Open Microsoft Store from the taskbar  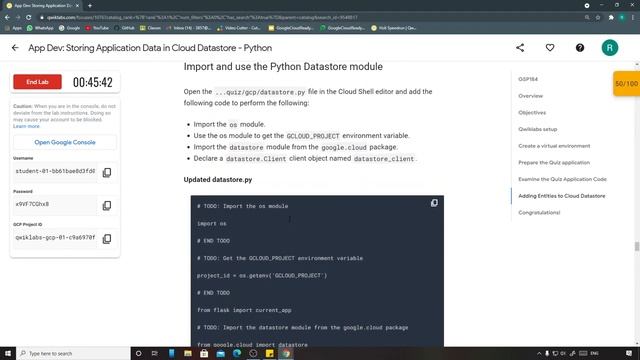pos(204,353)
